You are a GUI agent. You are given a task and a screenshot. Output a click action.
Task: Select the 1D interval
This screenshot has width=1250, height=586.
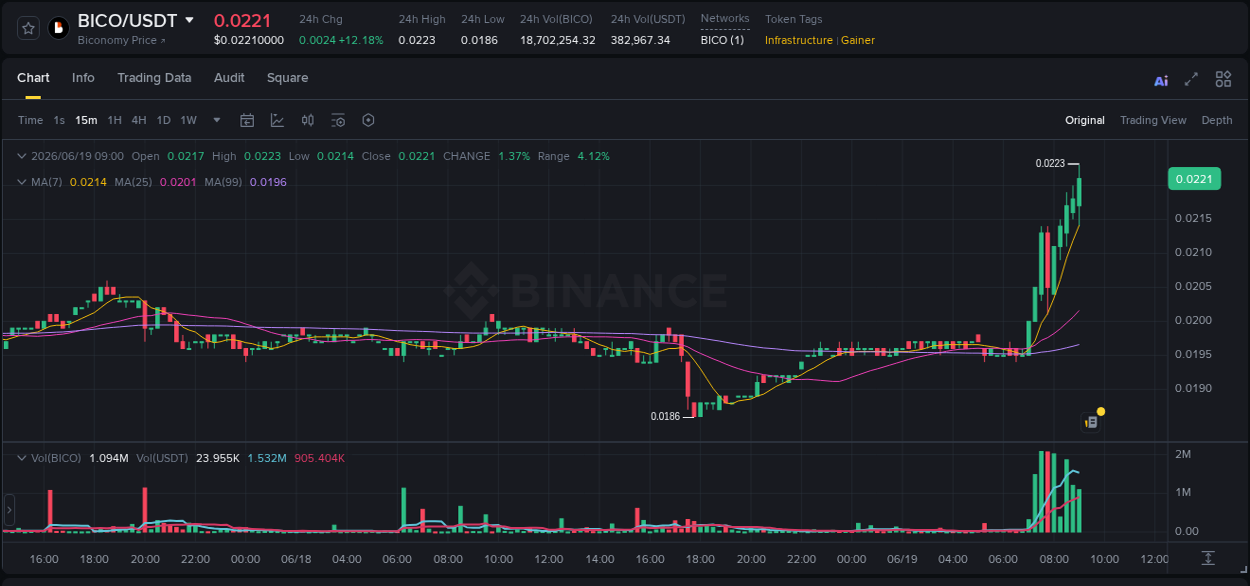tap(163, 120)
